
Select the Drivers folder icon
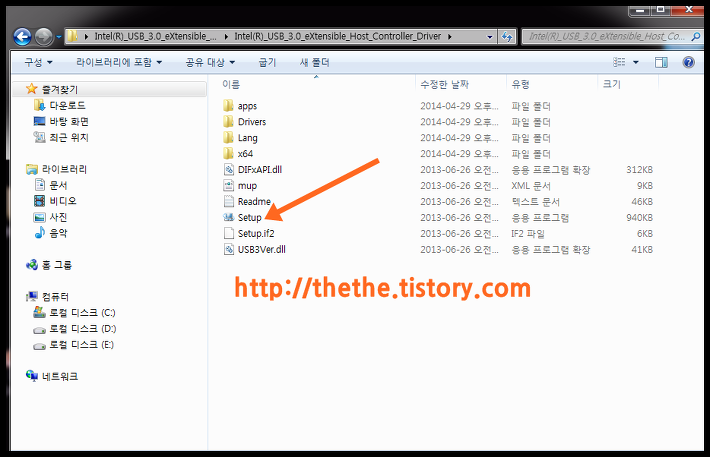(228, 122)
